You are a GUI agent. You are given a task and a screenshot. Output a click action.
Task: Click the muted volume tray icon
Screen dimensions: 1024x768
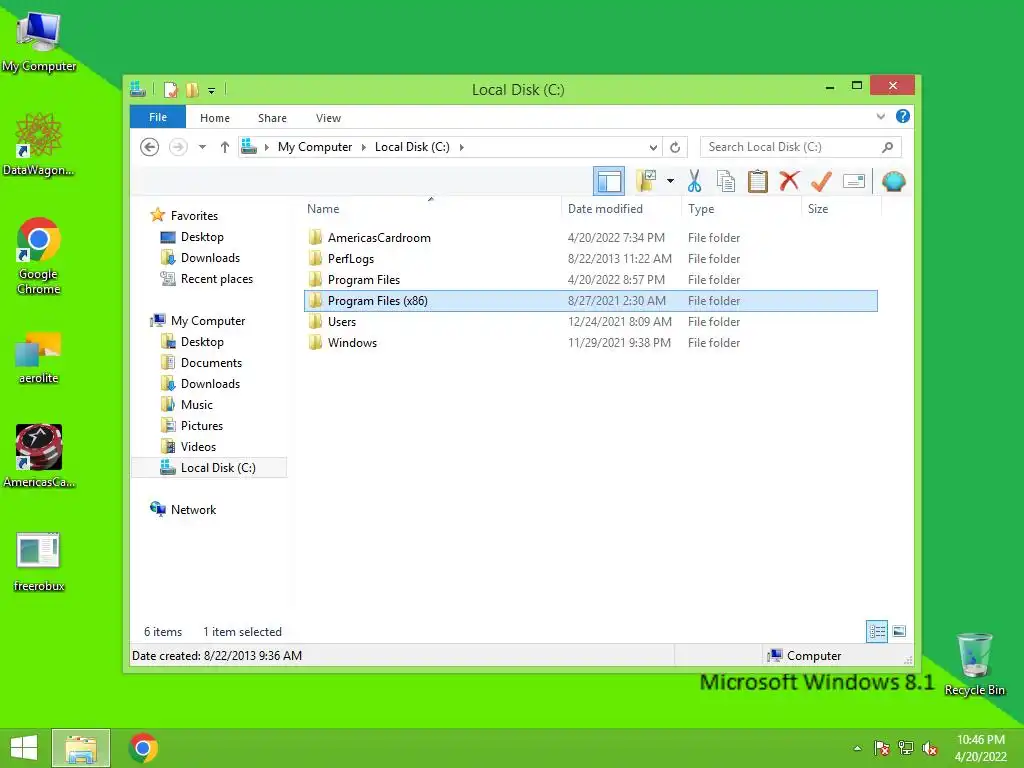929,748
